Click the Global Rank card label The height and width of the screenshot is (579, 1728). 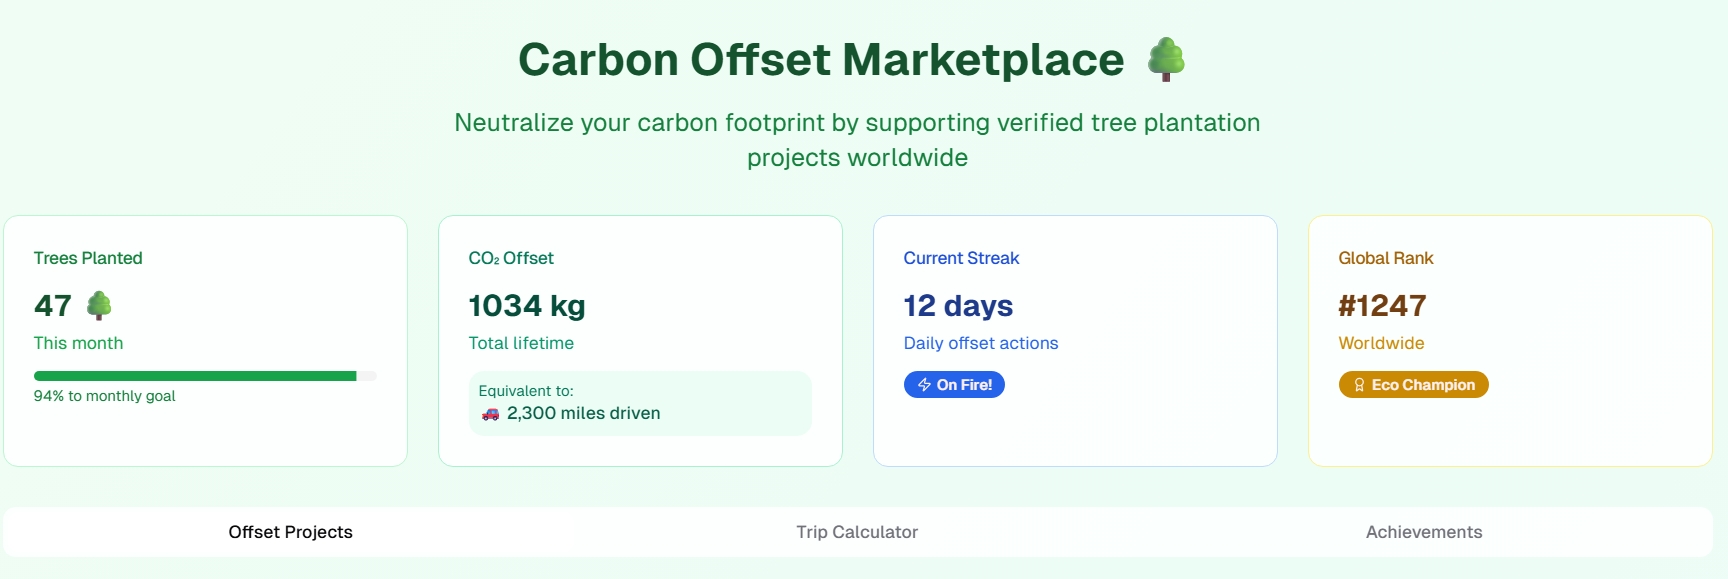tap(1385, 258)
